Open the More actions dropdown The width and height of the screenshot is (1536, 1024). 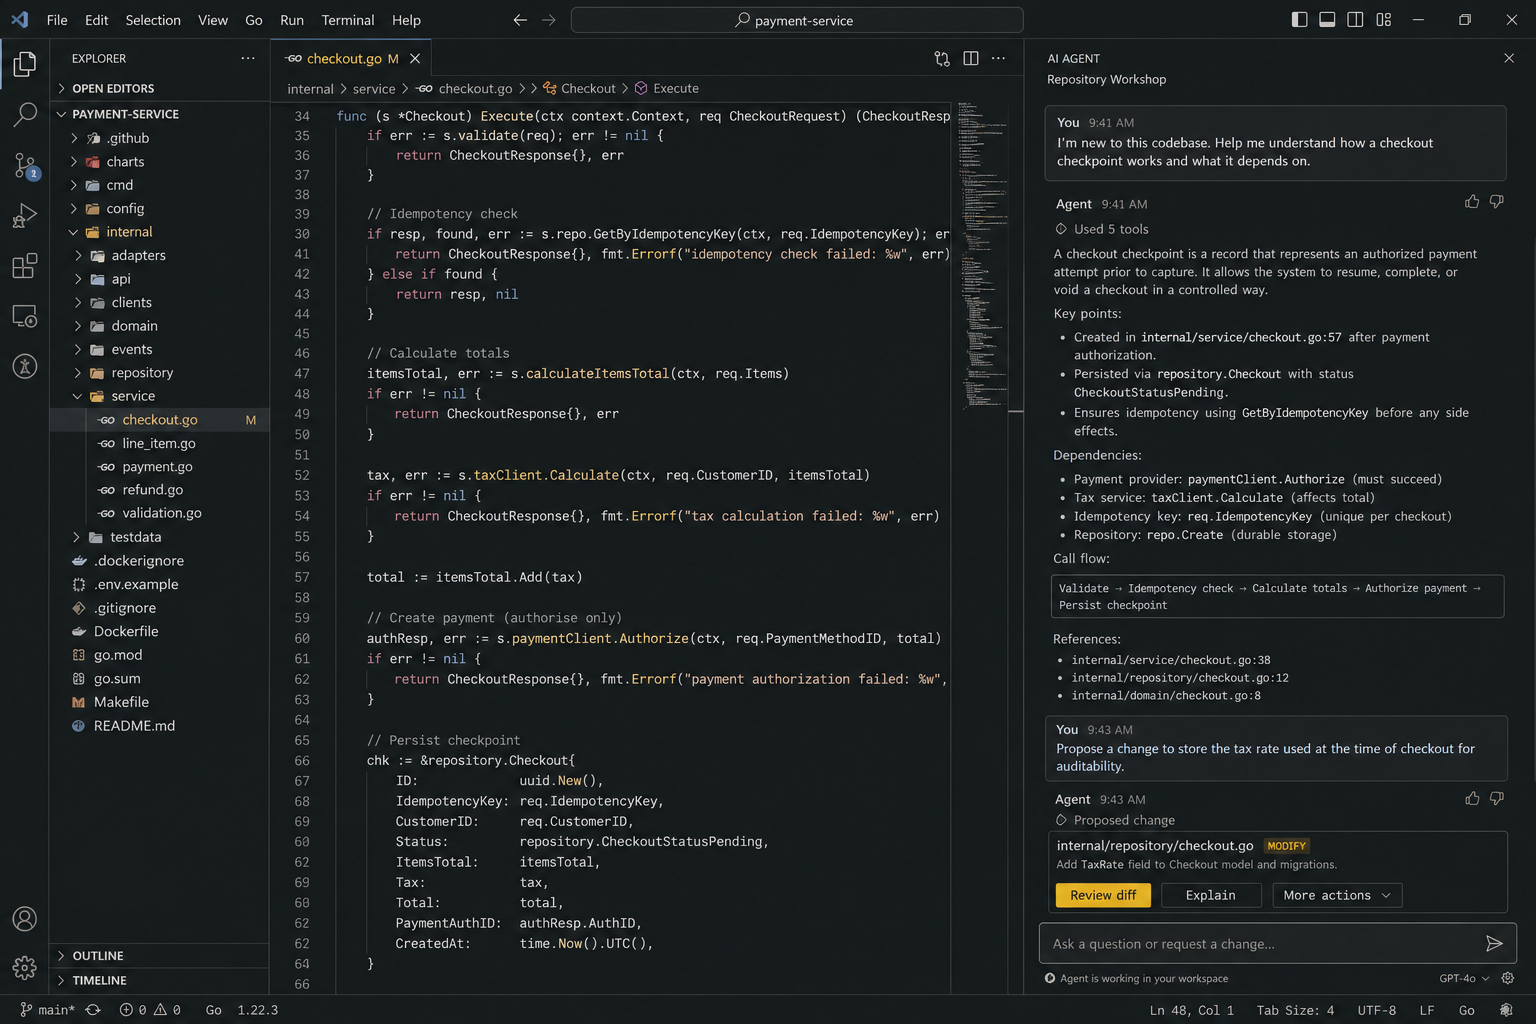(1337, 895)
